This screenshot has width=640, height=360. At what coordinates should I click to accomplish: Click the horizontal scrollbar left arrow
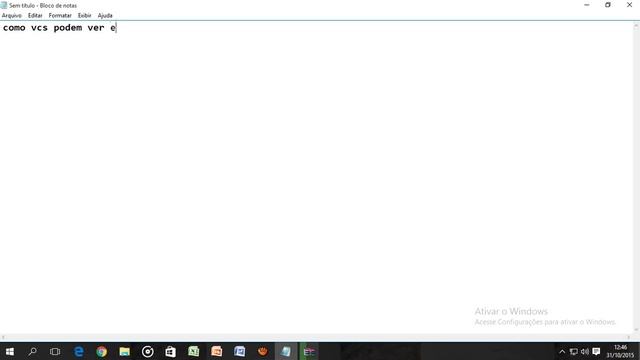pos(4,337)
